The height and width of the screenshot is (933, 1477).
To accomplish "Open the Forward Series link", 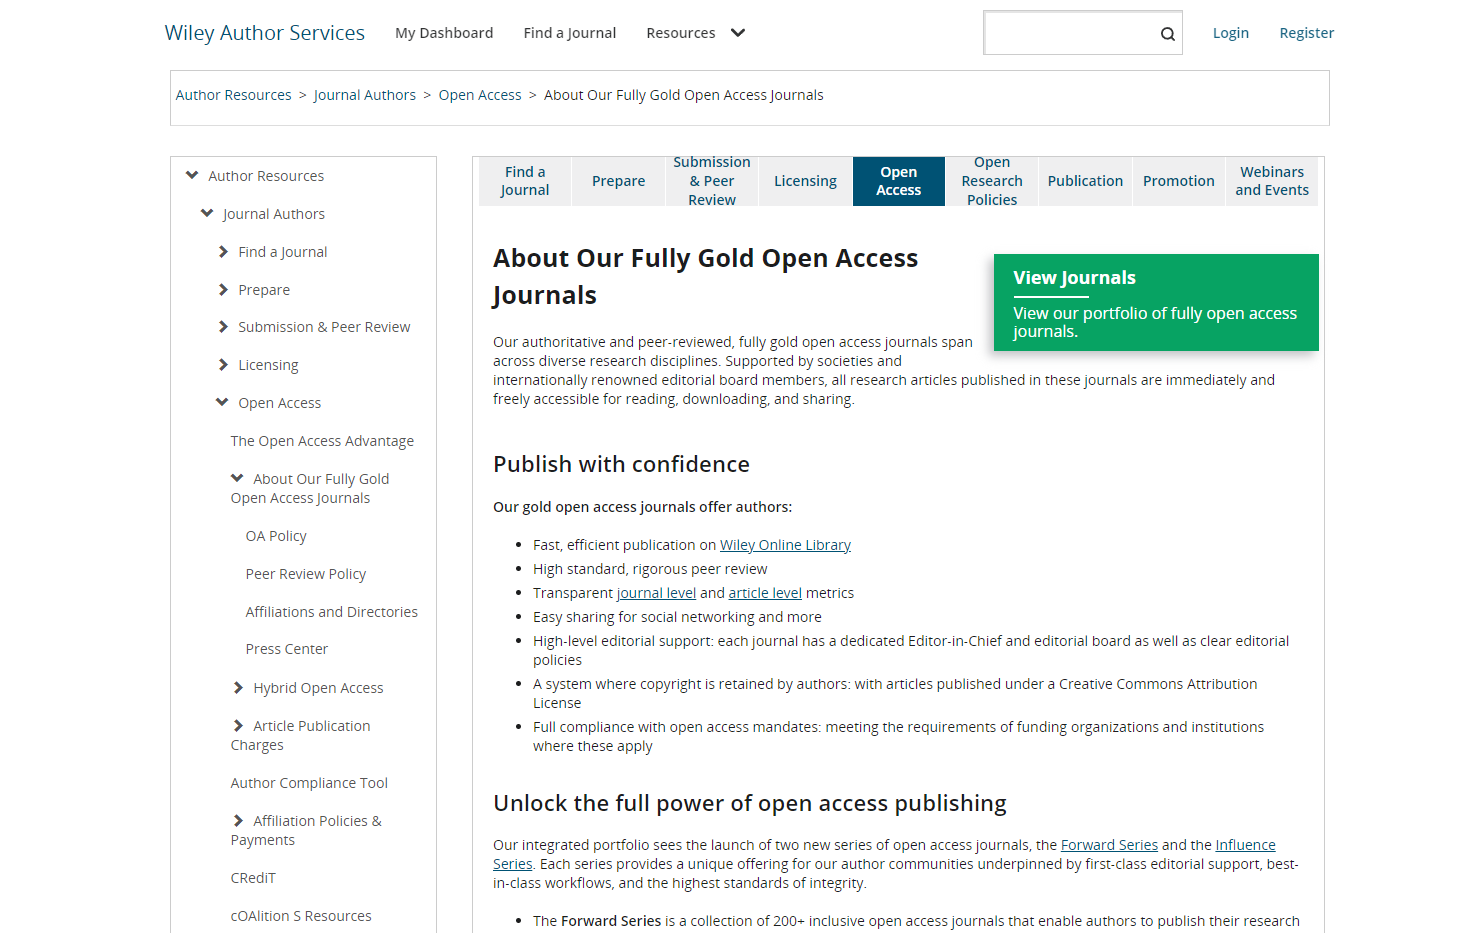I will (x=1109, y=845).
